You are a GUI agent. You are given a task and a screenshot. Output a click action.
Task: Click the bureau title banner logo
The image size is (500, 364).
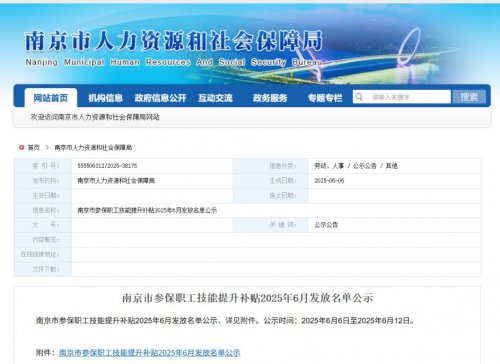(174, 48)
